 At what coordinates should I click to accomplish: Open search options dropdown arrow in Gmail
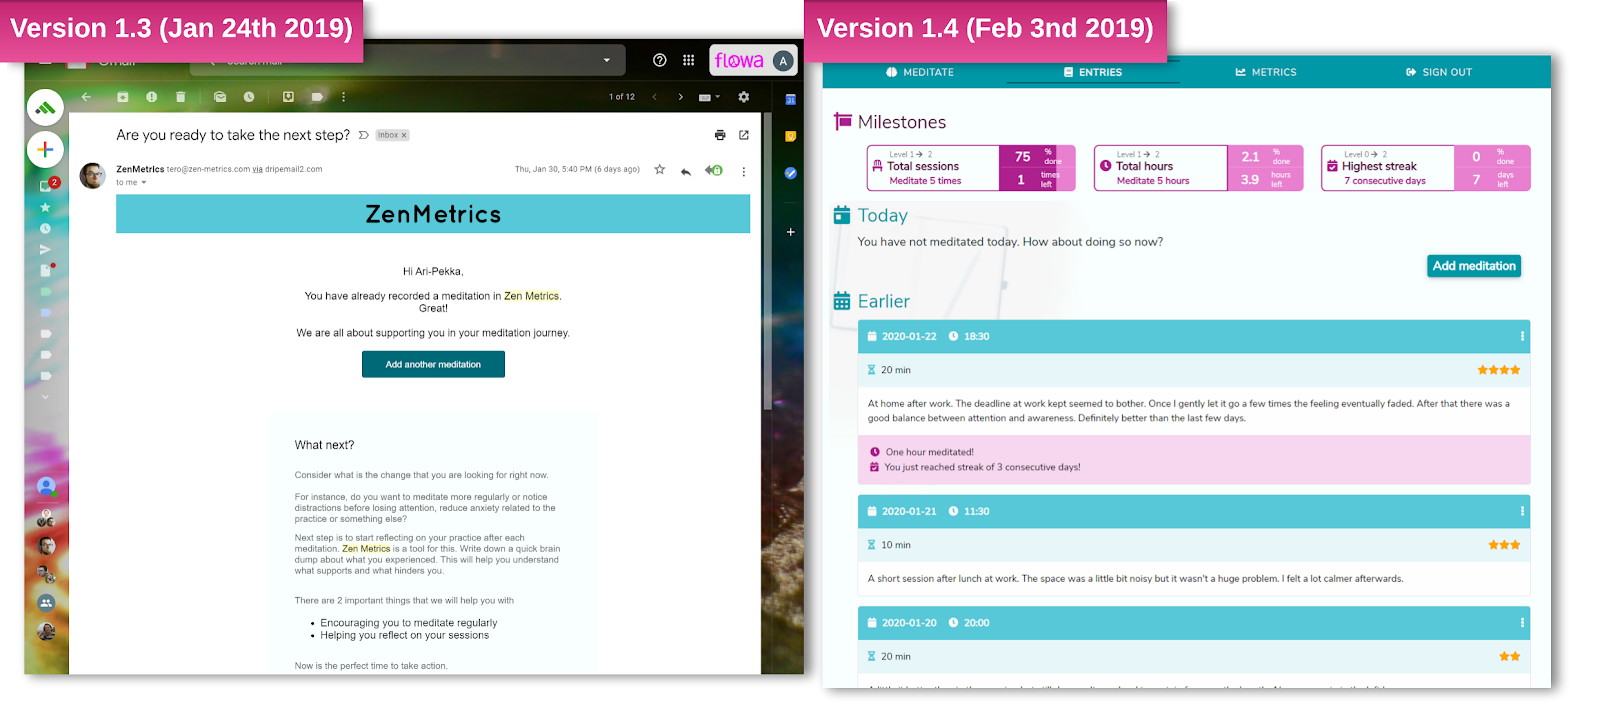pos(606,60)
